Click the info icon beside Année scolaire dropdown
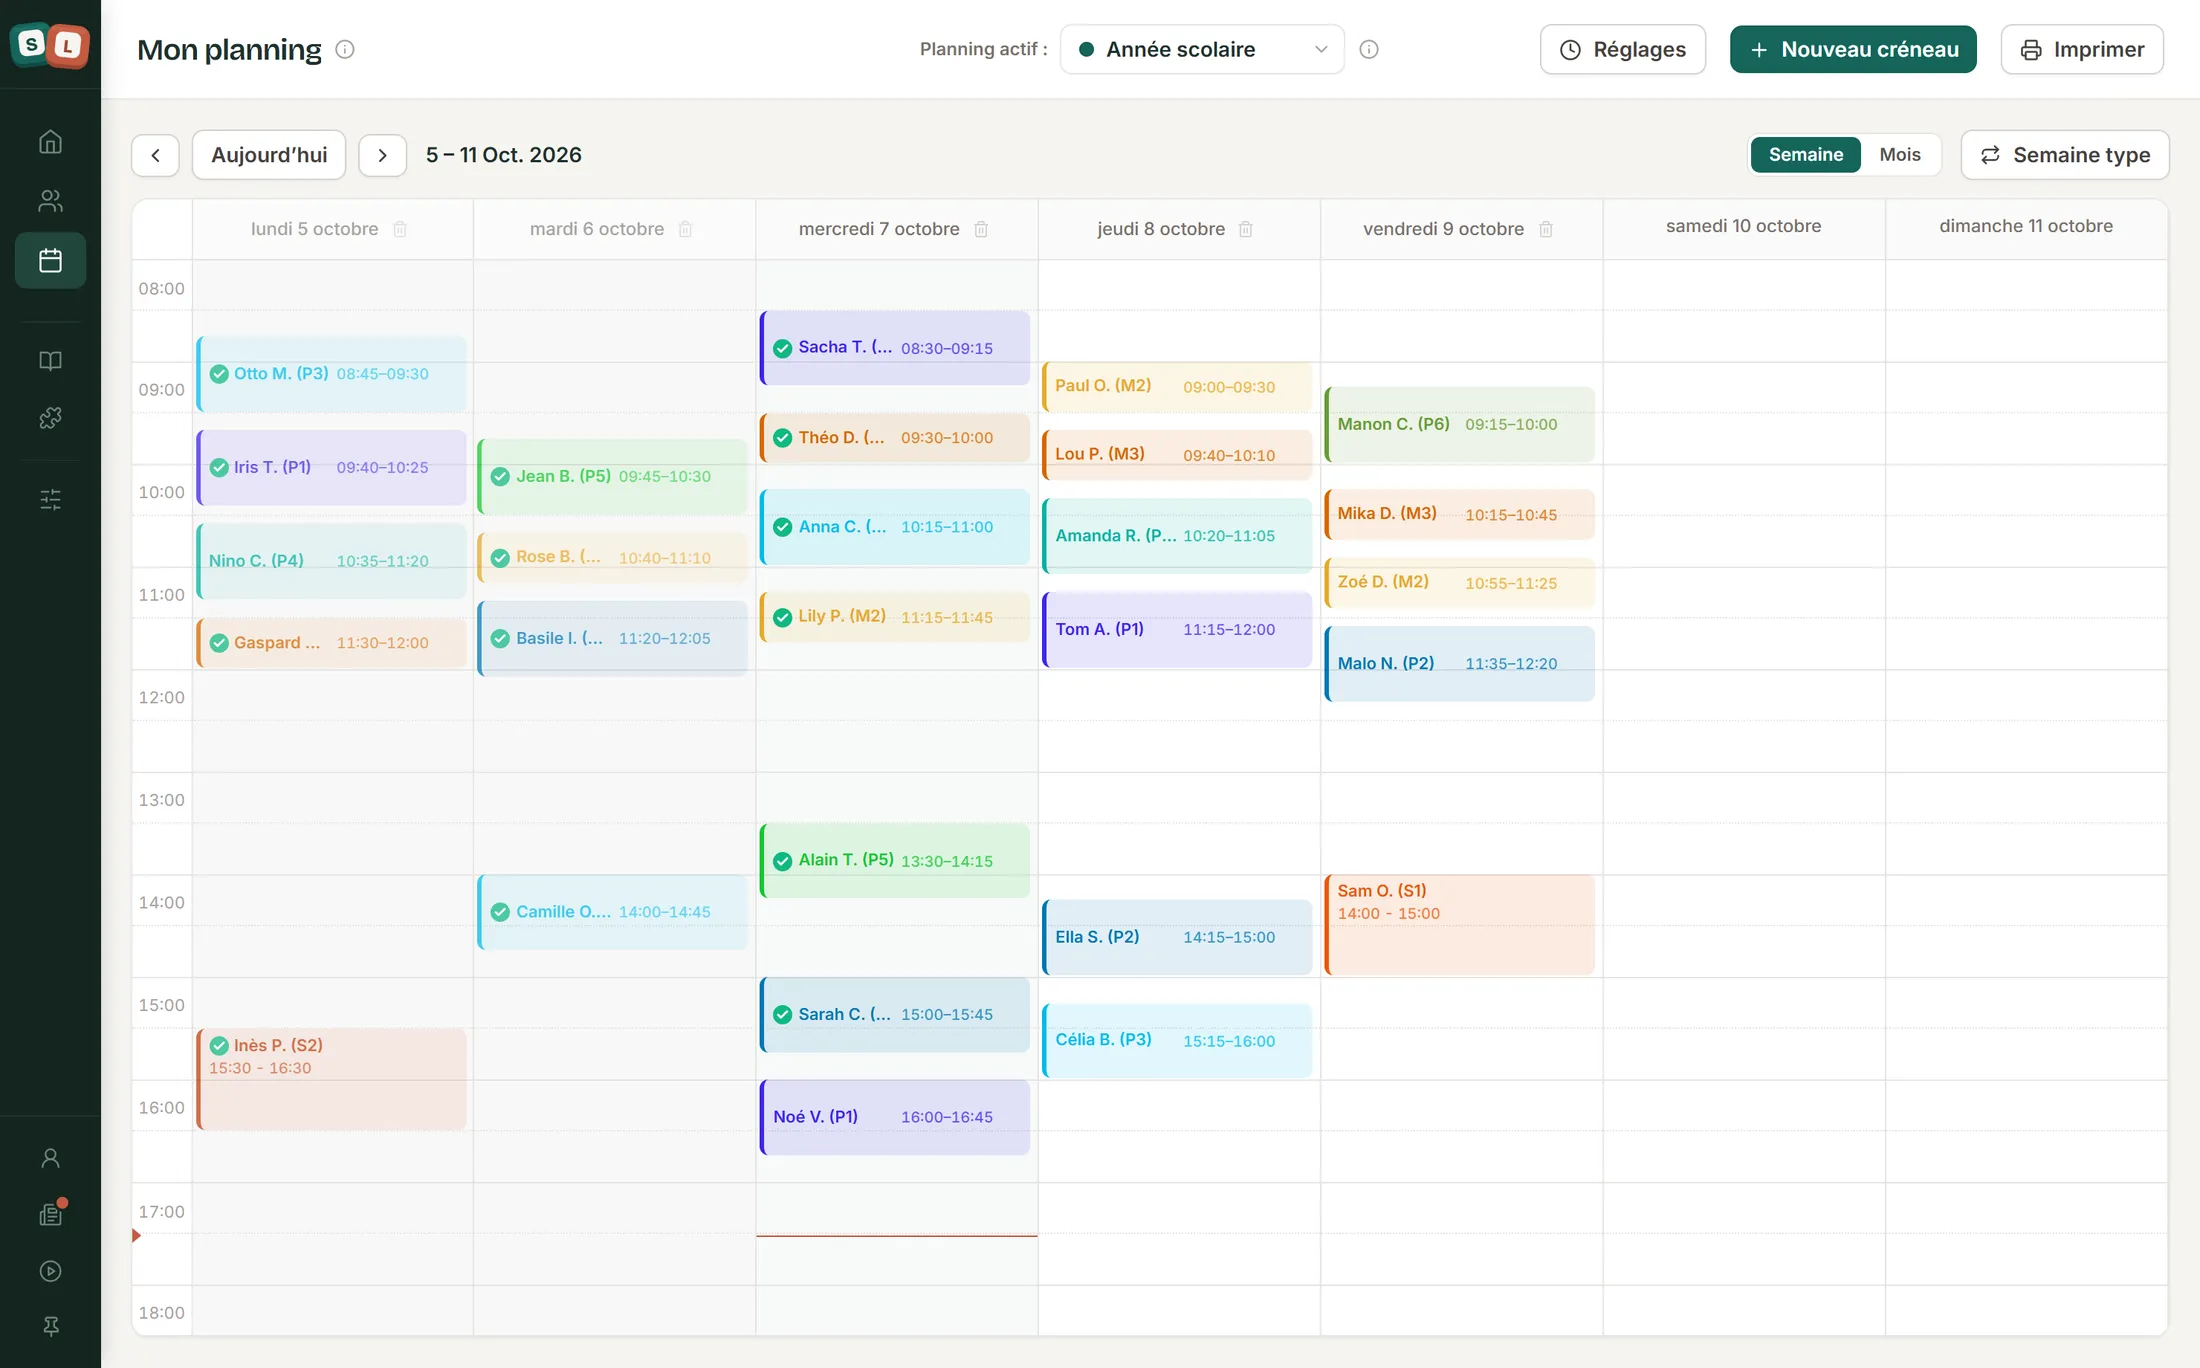The width and height of the screenshot is (2200, 1368). click(x=1369, y=49)
